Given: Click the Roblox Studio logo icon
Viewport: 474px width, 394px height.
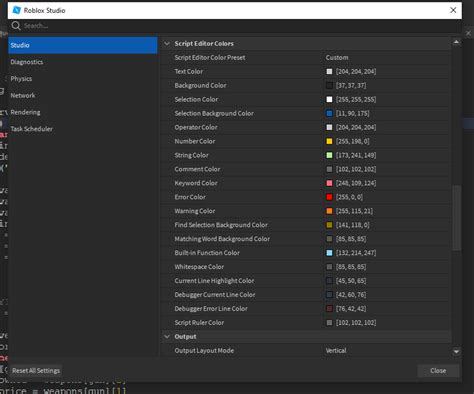Looking at the screenshot, I should [16, 10].
